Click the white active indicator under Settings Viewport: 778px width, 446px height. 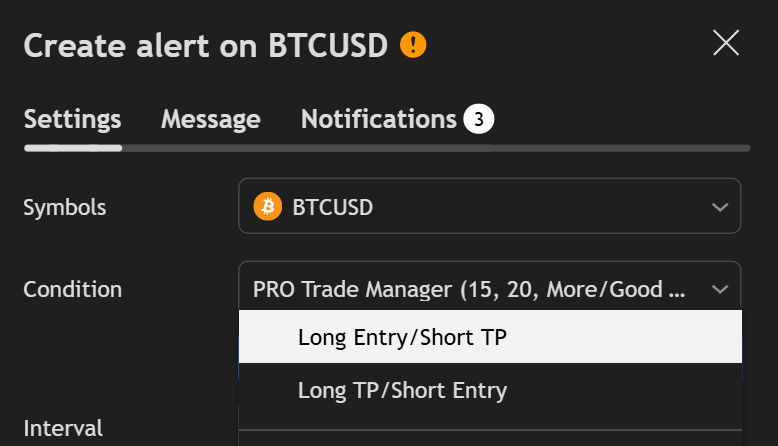coord(72,148)
